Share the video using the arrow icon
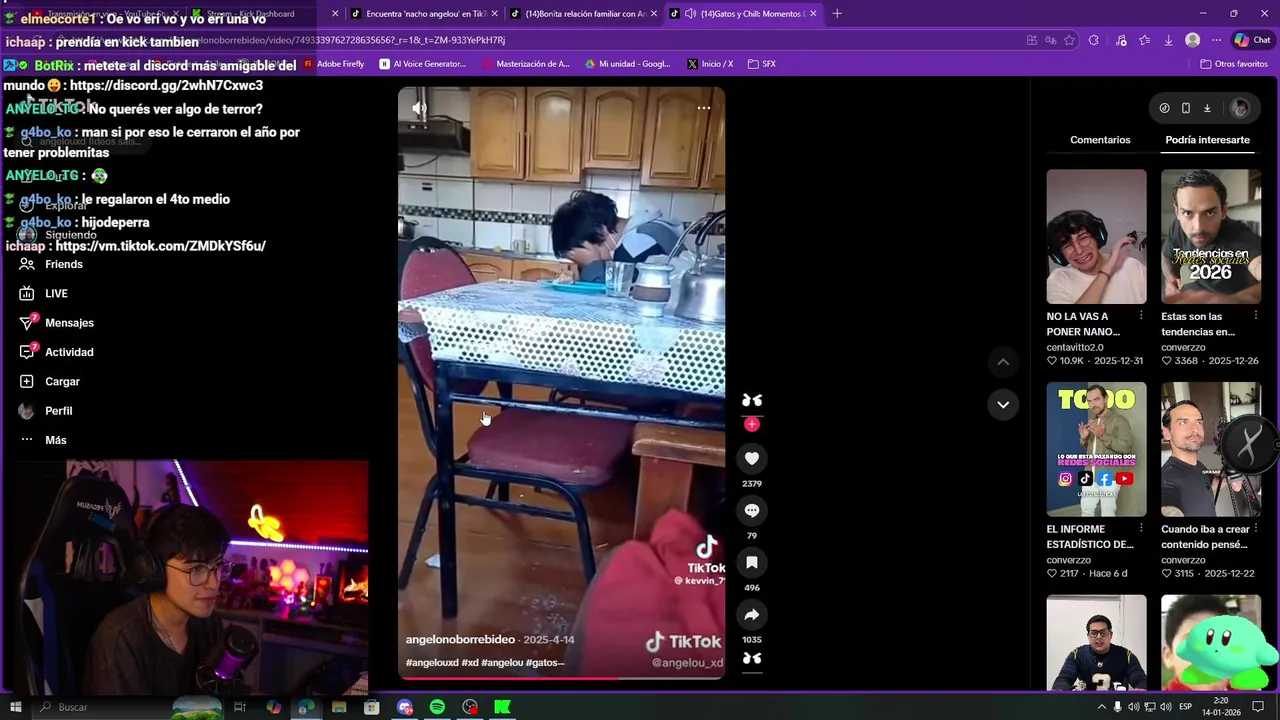Screen dimensions: 1280x720 (x=752, y=614)
